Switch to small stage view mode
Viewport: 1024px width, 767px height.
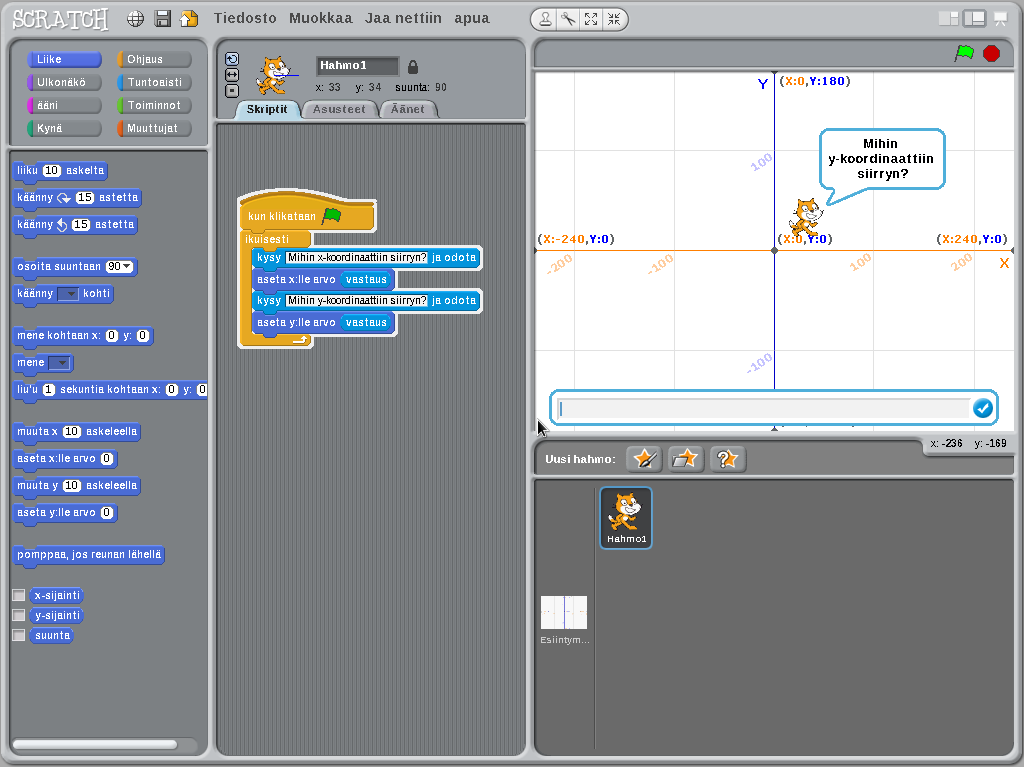[x=948, y=19]
